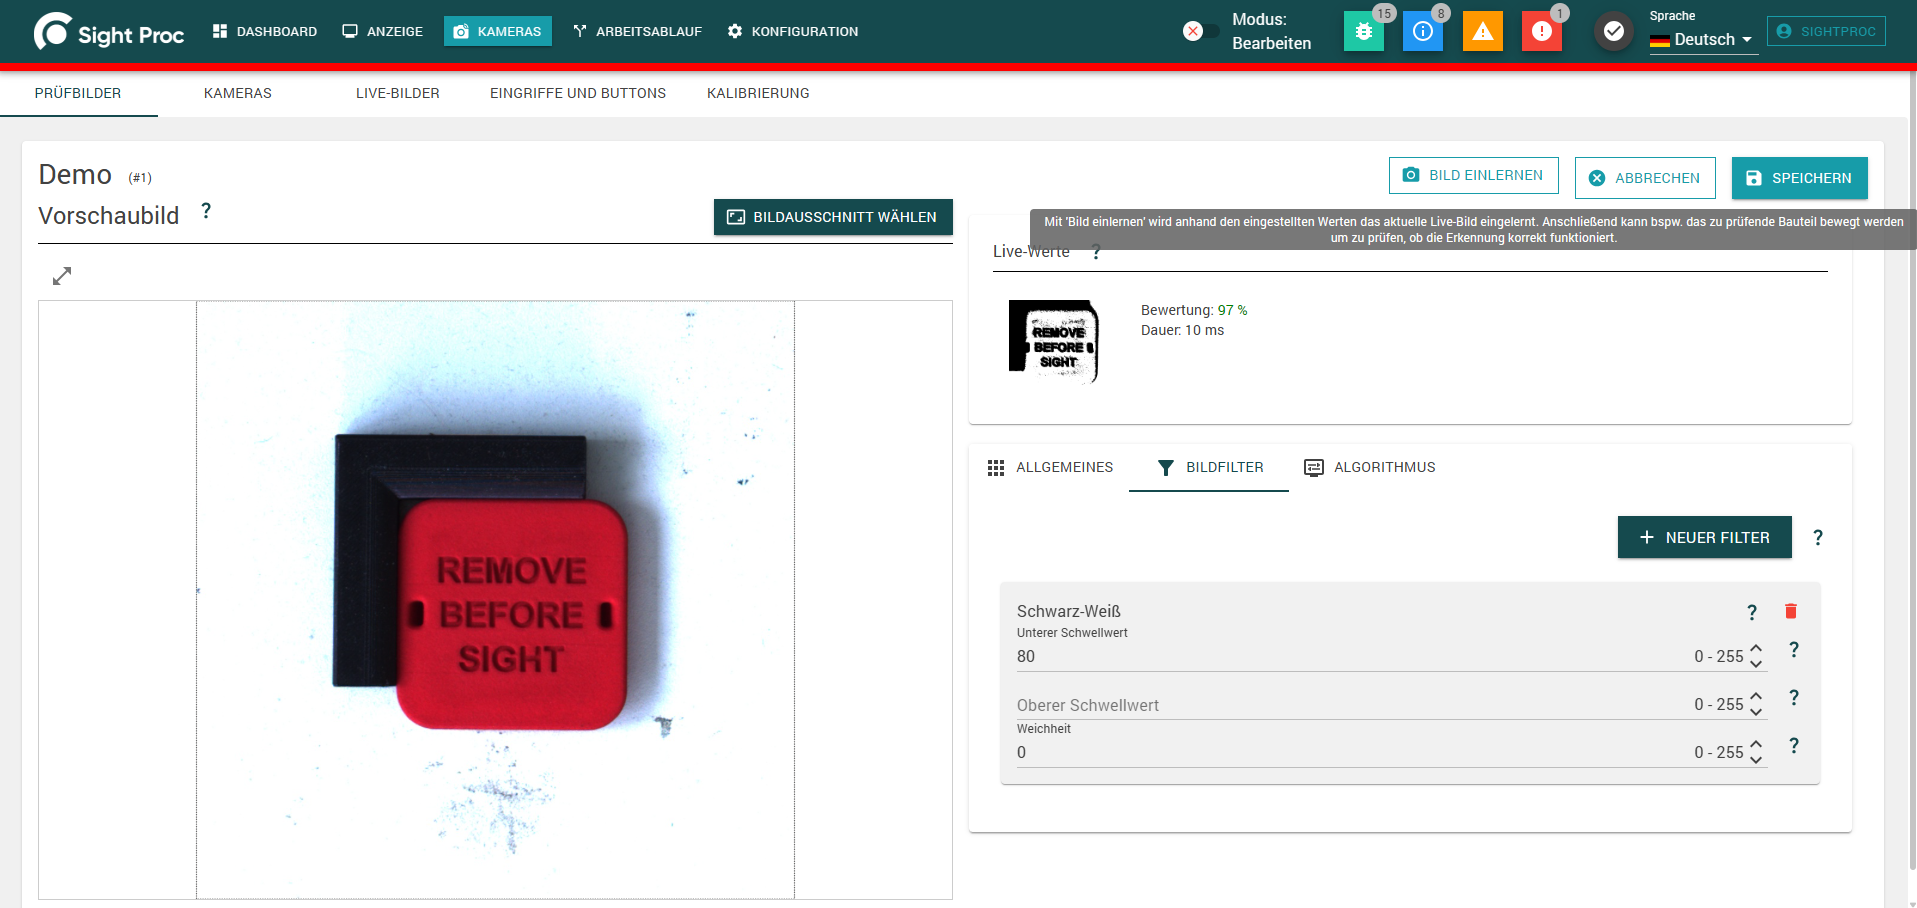
Task: Show help for Schwarz-Weiß filter title
Action: pyautogui.click(x=1752, y=612)
